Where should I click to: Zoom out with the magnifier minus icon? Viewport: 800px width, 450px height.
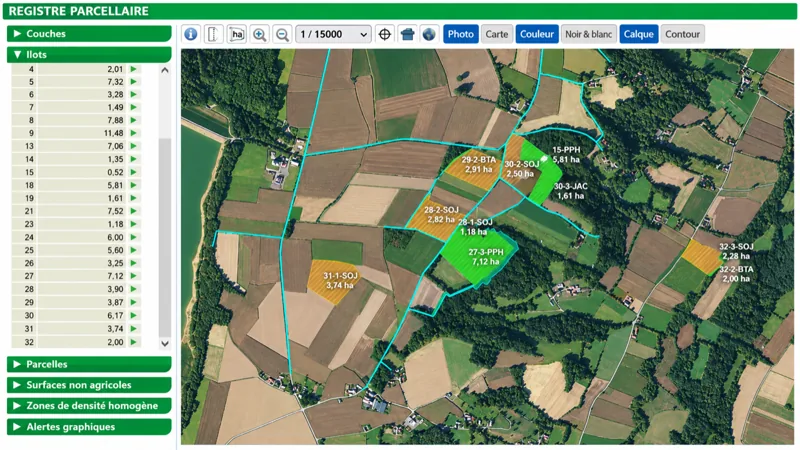[x=282, y=34]
